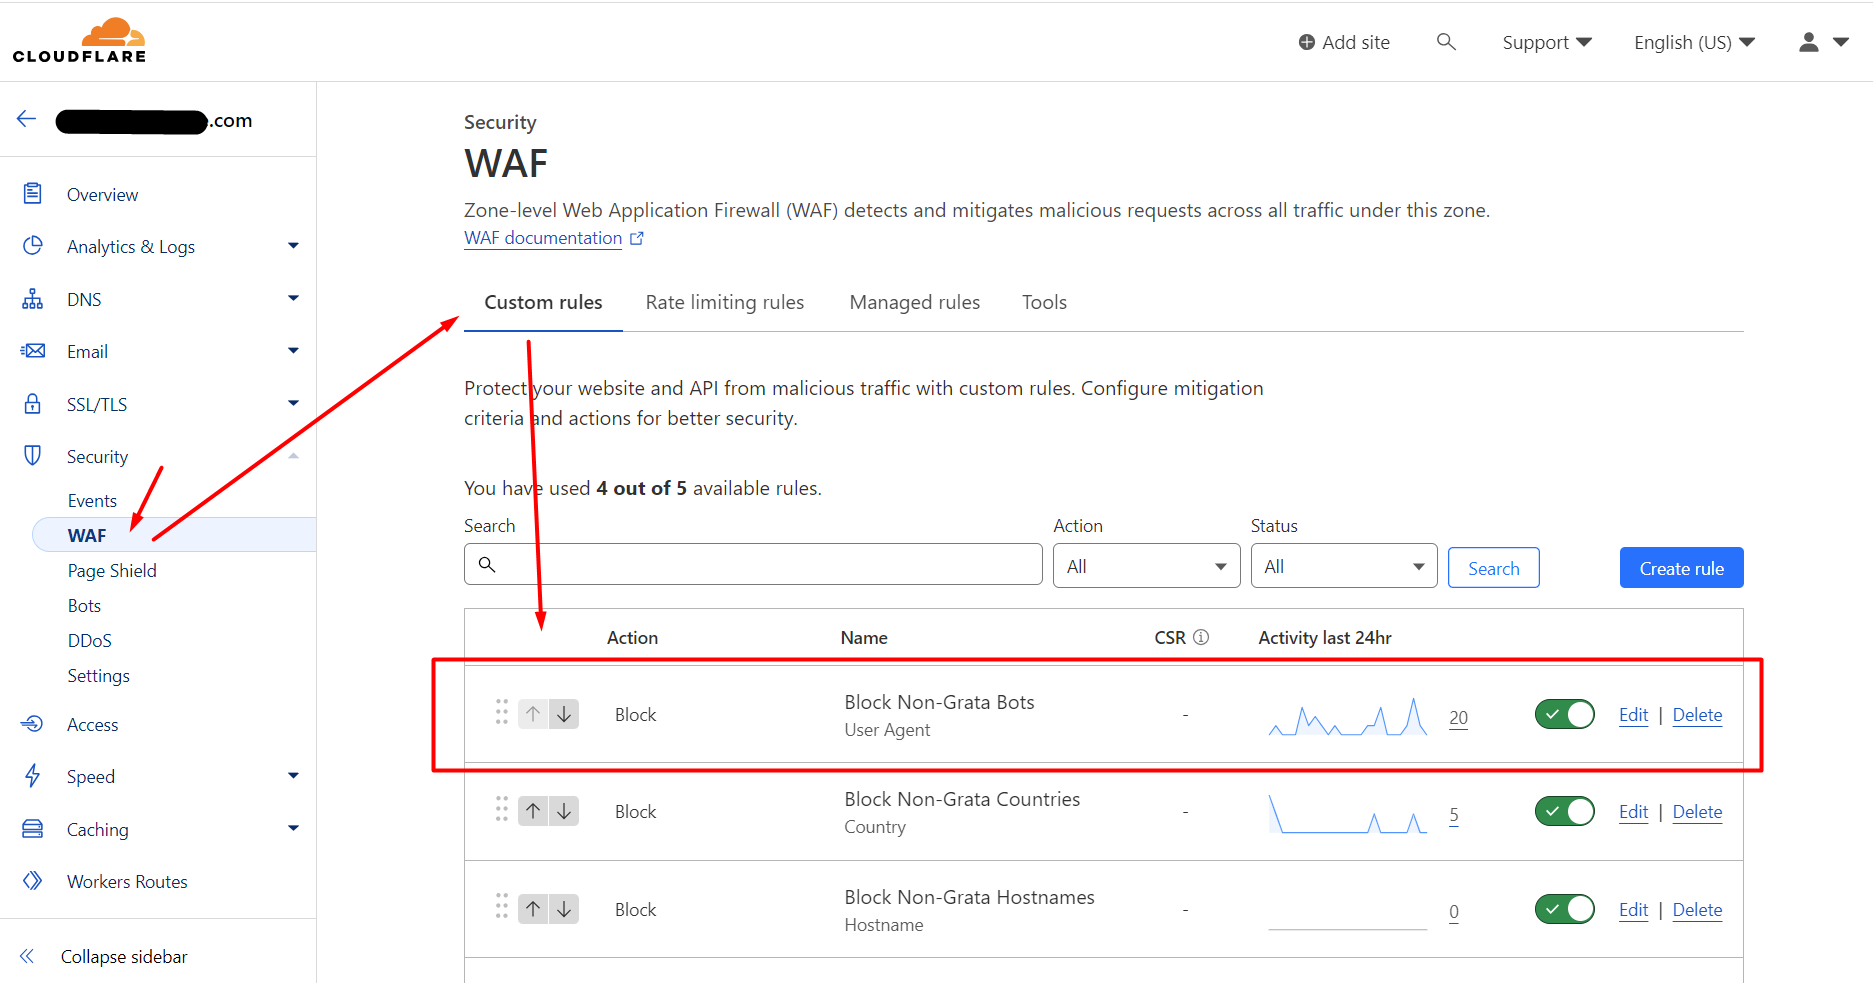Click the Analytics & Logs chart icon

33,246
